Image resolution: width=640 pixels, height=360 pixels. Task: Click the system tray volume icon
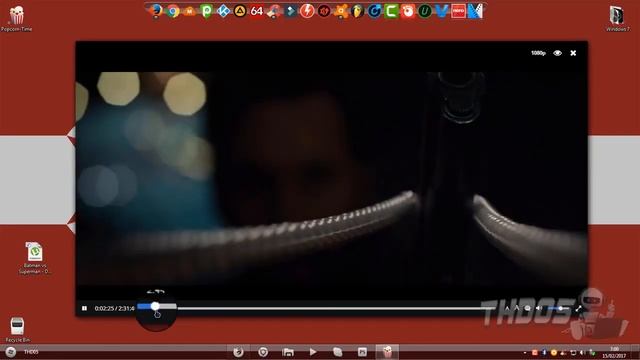(582, 353)
